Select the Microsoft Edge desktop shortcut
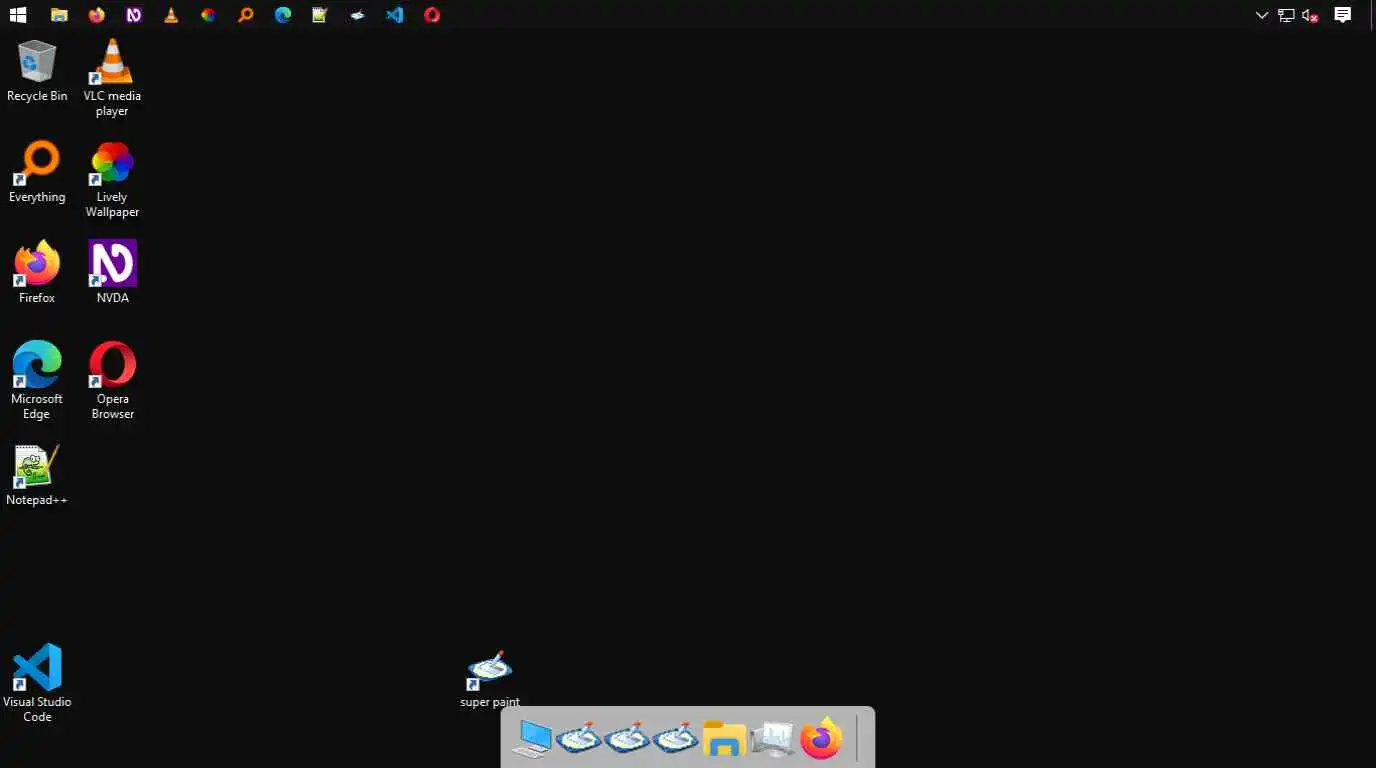This screenshot has width=1376, height=768. click(x=37, y=380)
